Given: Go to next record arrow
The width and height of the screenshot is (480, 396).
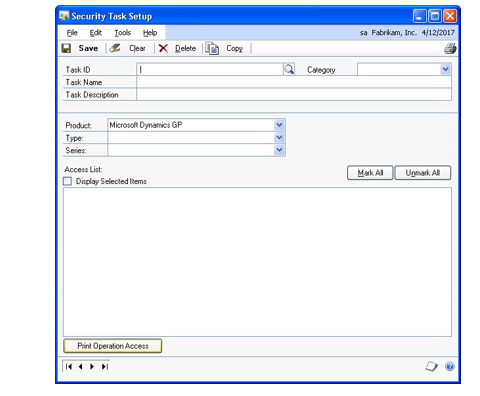Looking at the screenshot, I should tap(92, 367).
